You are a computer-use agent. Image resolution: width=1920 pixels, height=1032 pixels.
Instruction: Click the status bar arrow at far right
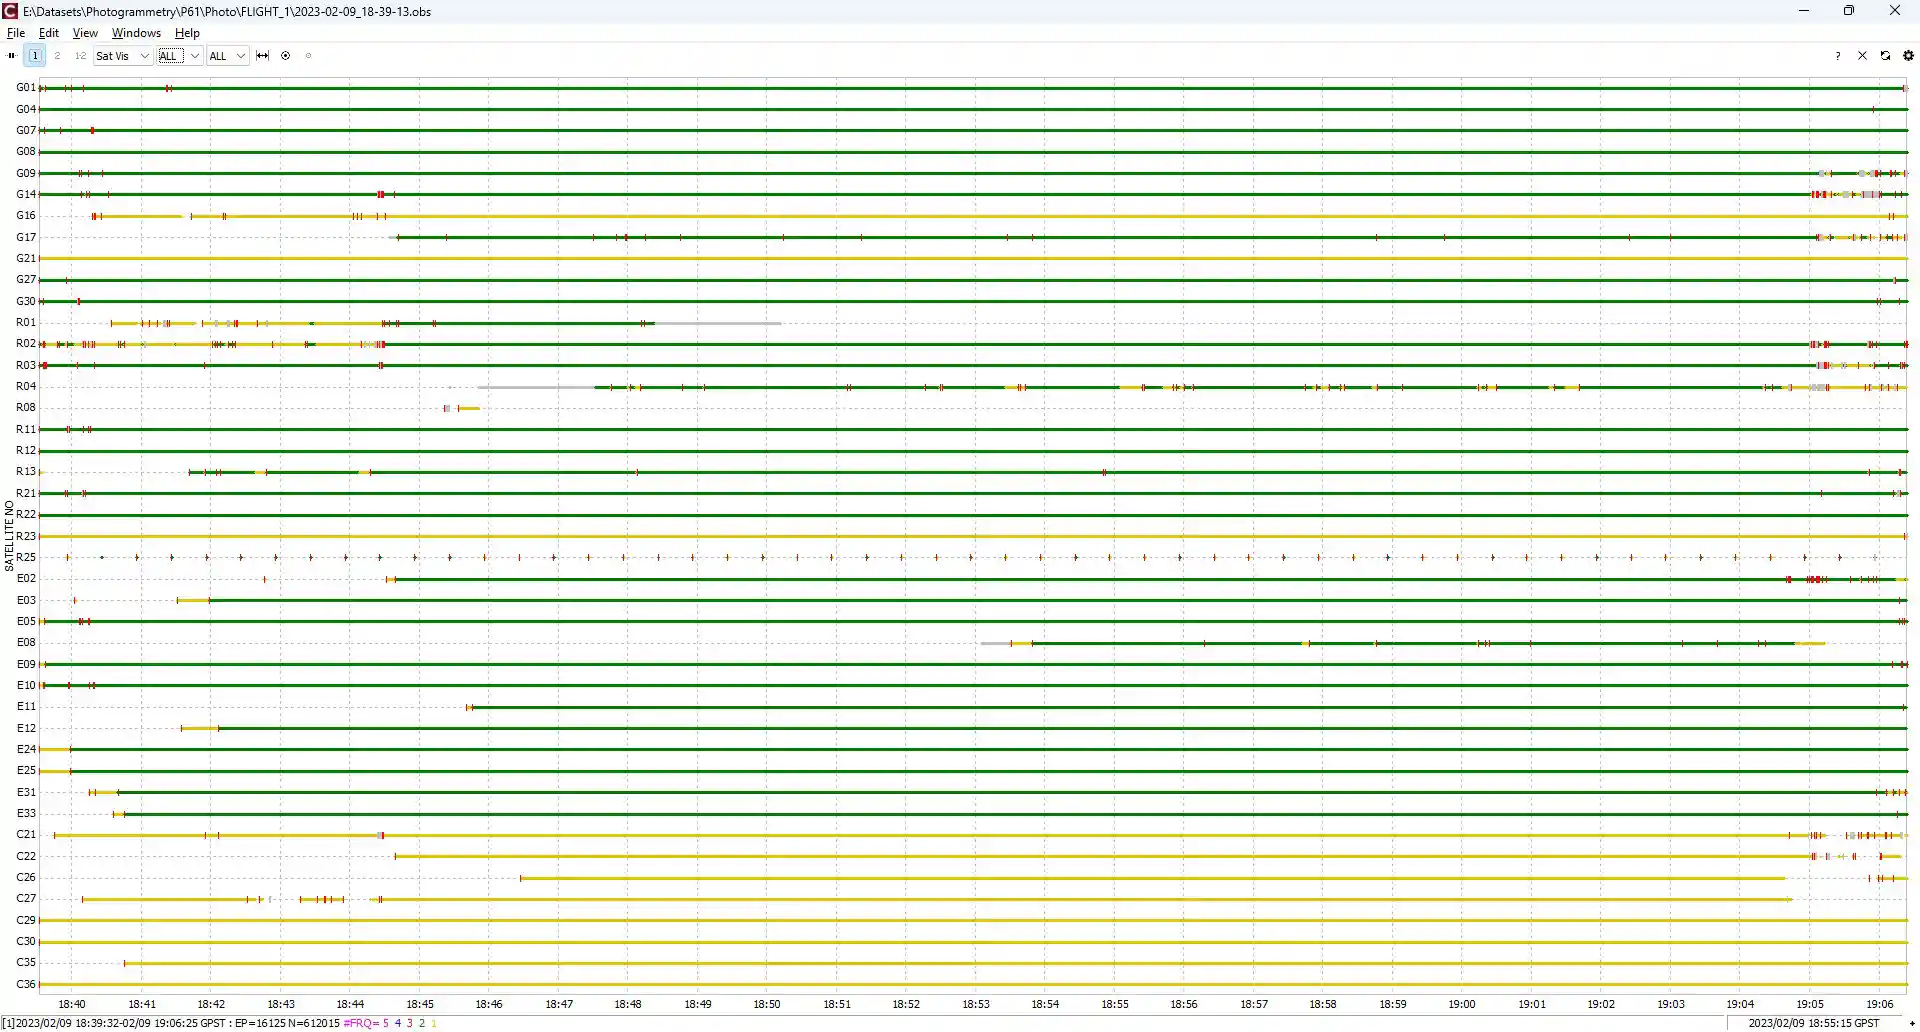point(1912,1023)
